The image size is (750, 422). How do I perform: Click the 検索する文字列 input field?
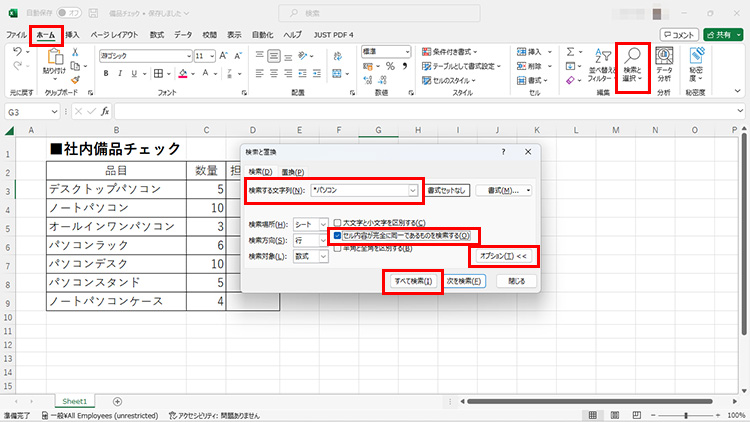pyautogui.click(x=360, y=190)
